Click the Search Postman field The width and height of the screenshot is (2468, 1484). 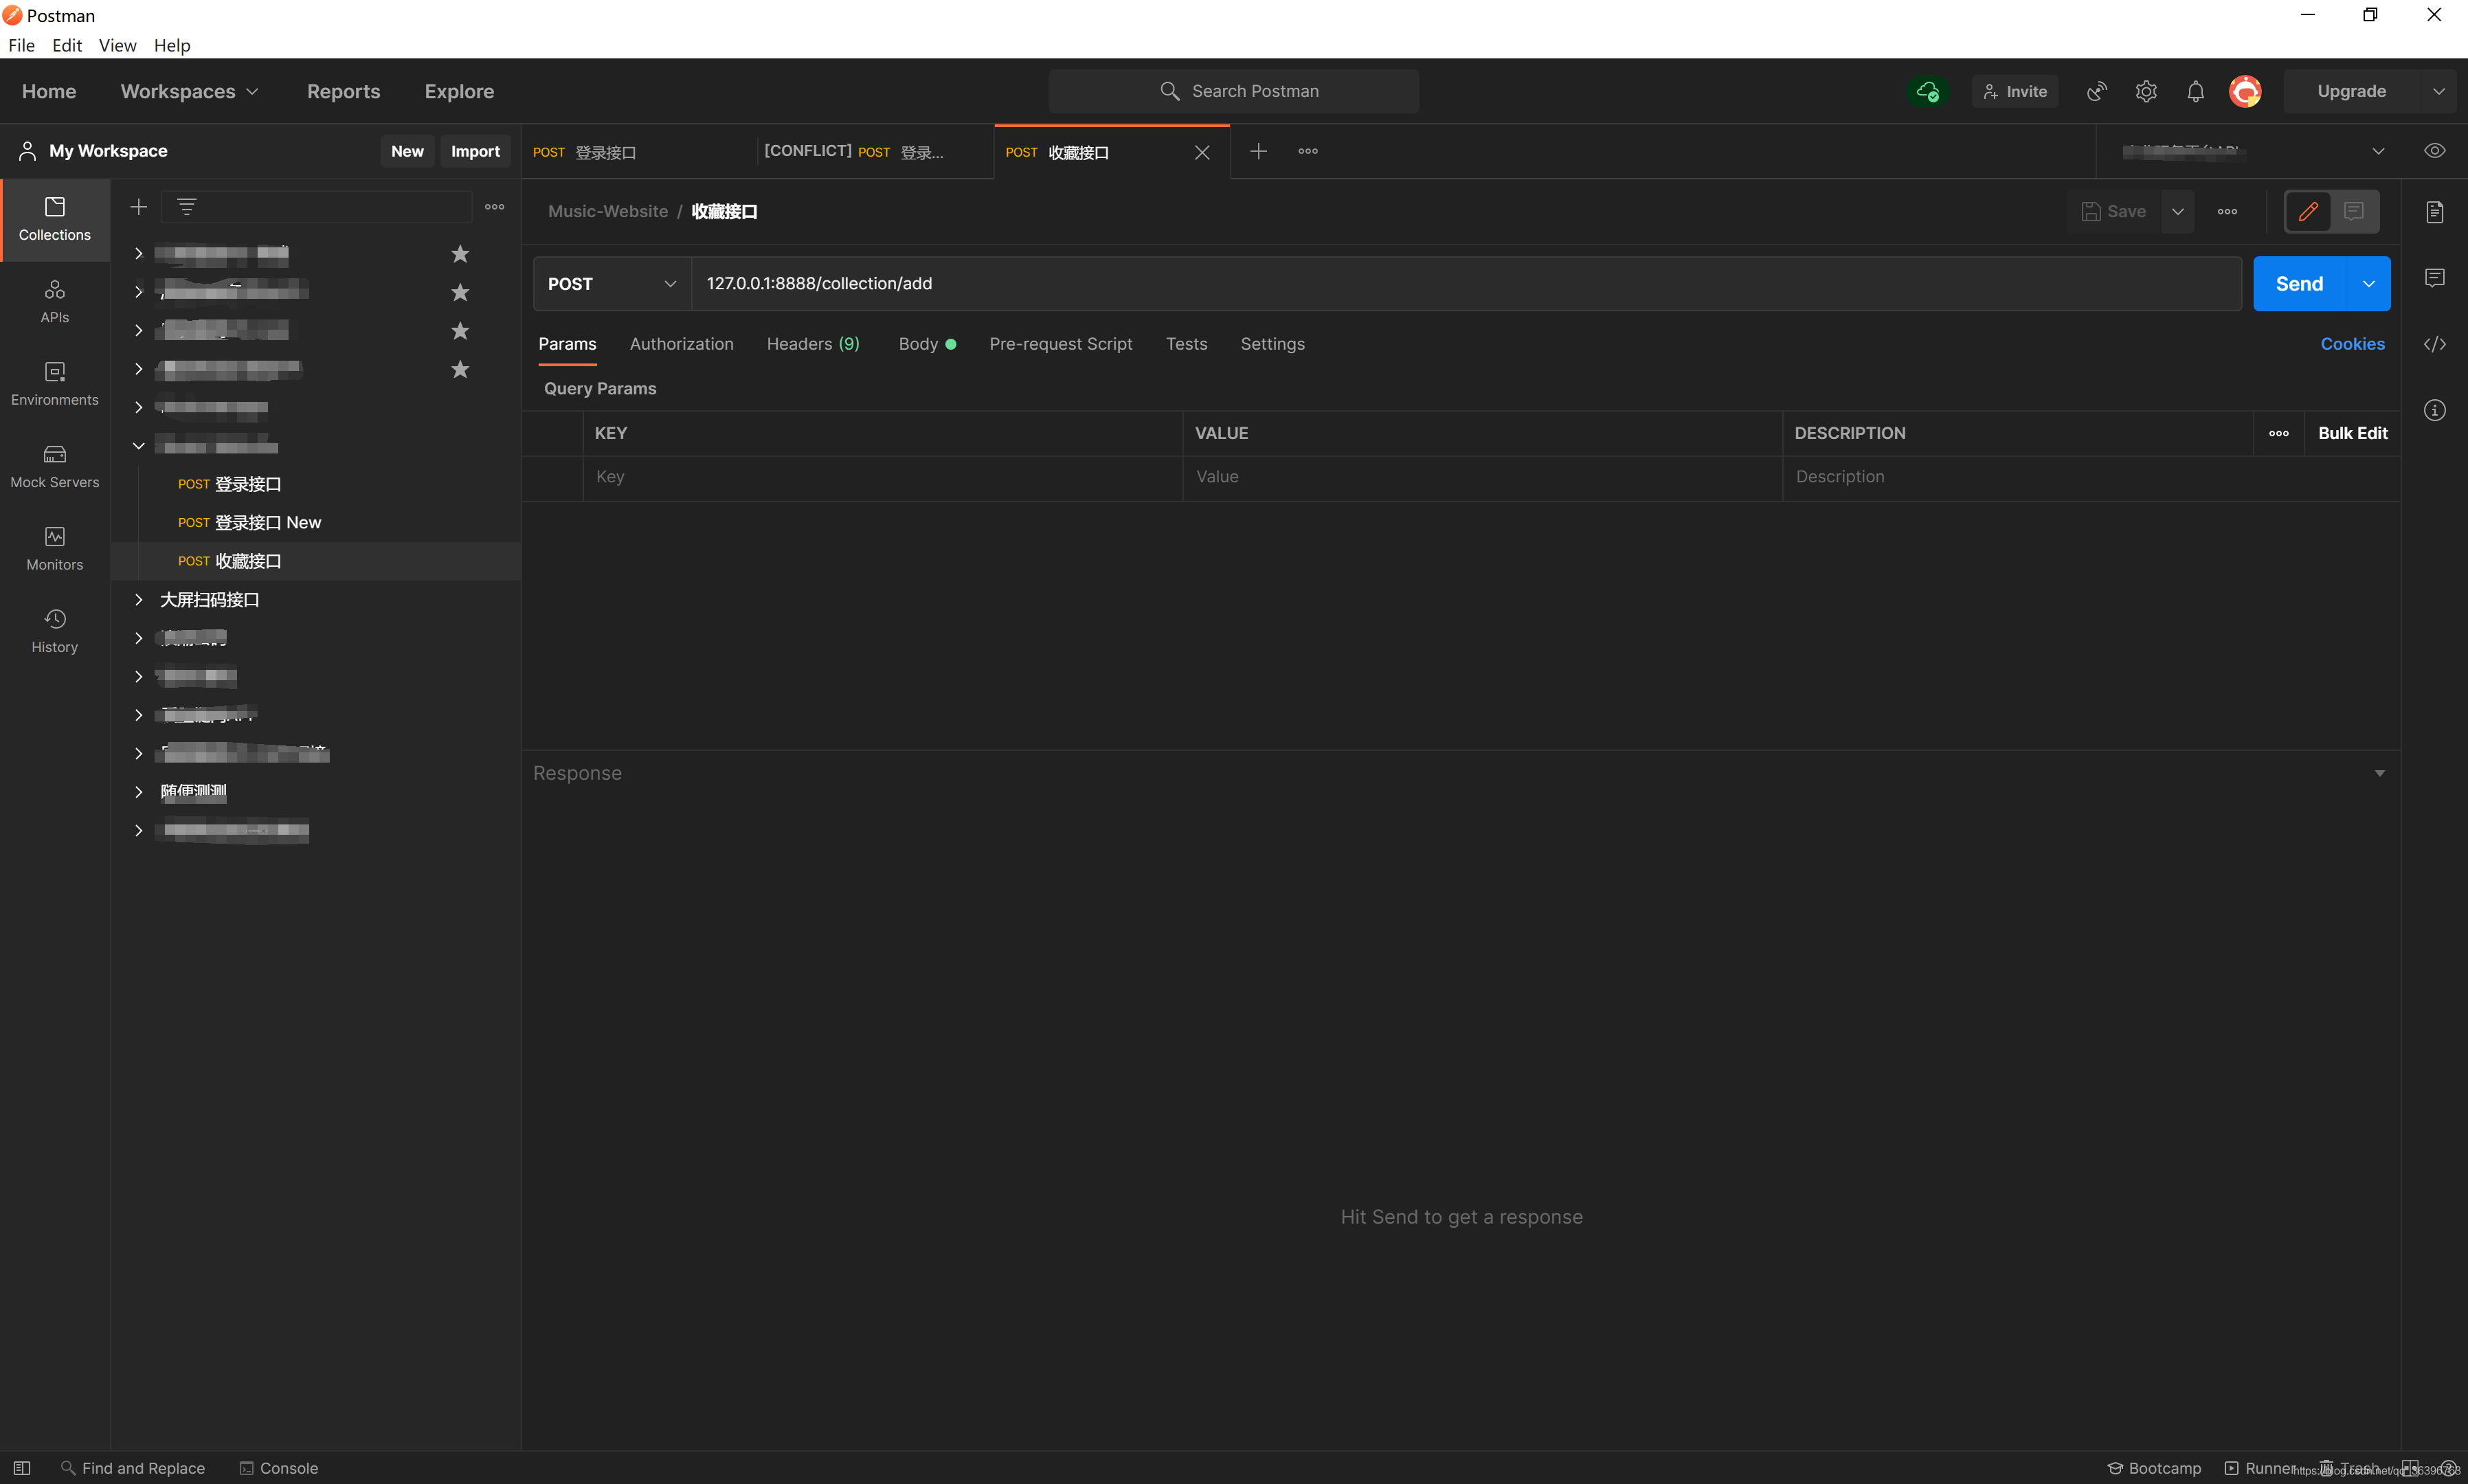[1233, 92]
